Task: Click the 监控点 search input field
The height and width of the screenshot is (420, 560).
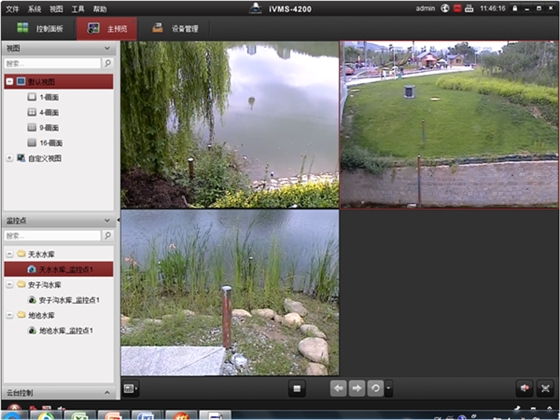Action: pyautogui.click(x=52, y=236)
